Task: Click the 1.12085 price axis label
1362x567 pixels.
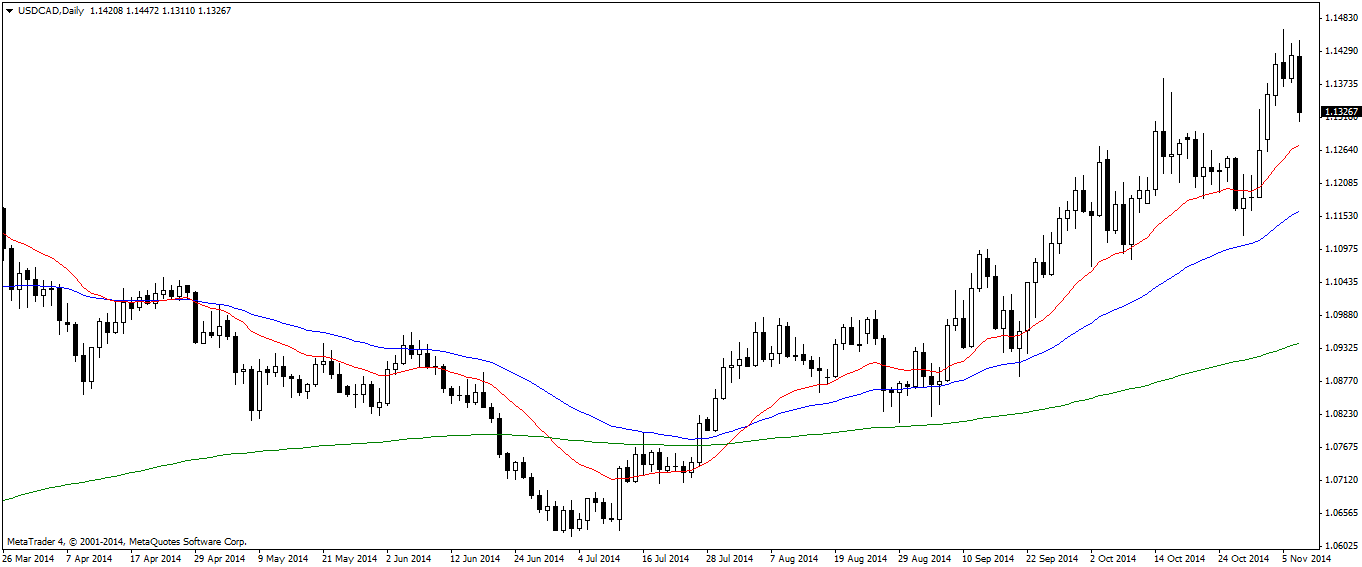Action: 1340,183
